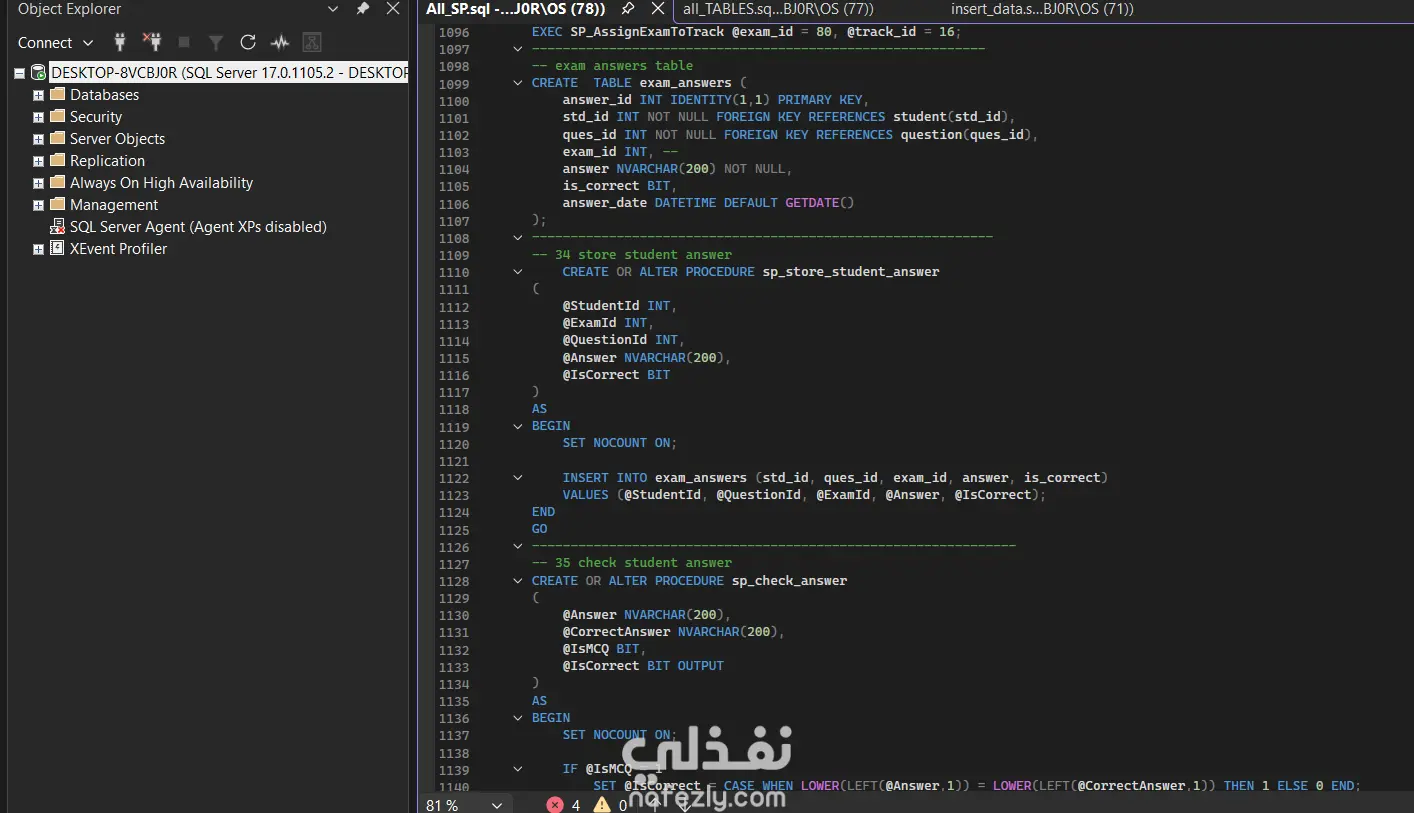The height and width of the screenshot is (813, 1414).
Task: Open the 81 % zoom level dropdown
Action: 496,804
